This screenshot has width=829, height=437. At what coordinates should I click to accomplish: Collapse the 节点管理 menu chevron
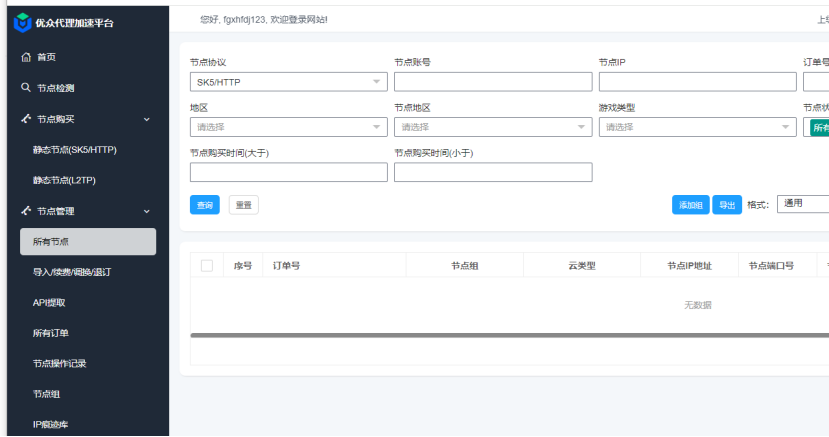tap(147, 211)
